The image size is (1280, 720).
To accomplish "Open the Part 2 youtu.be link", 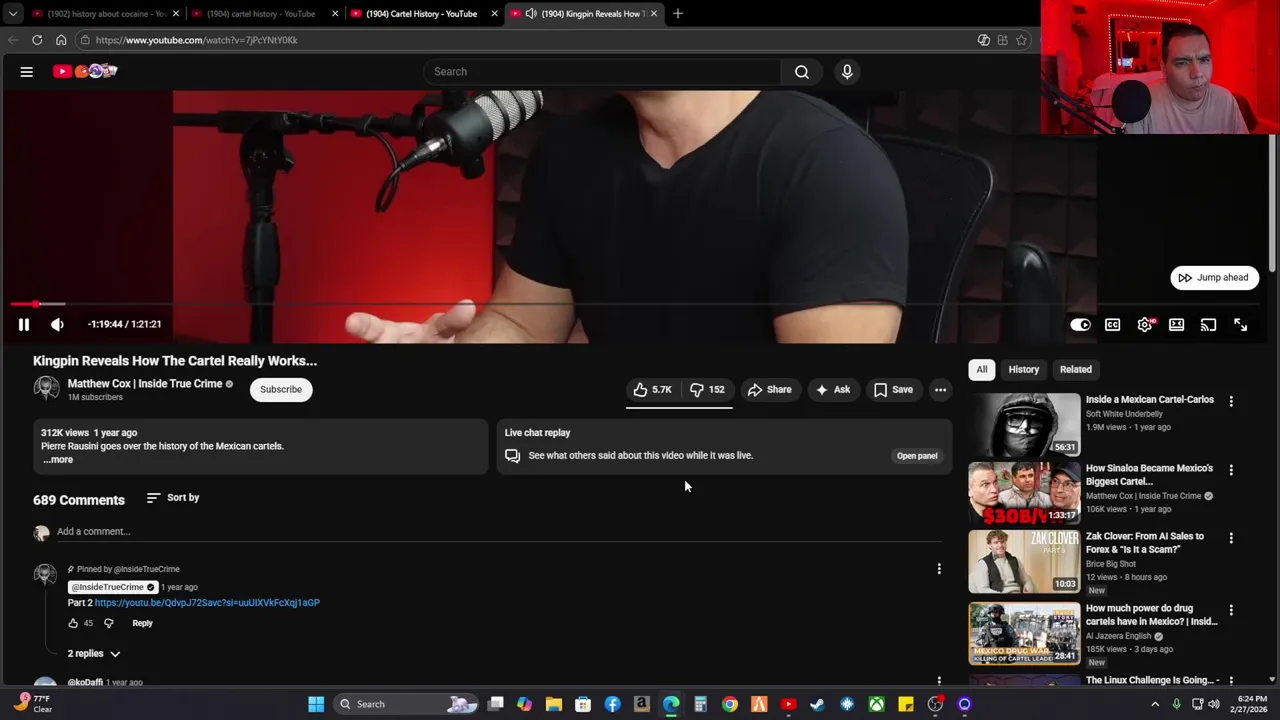I will point(207,603).
